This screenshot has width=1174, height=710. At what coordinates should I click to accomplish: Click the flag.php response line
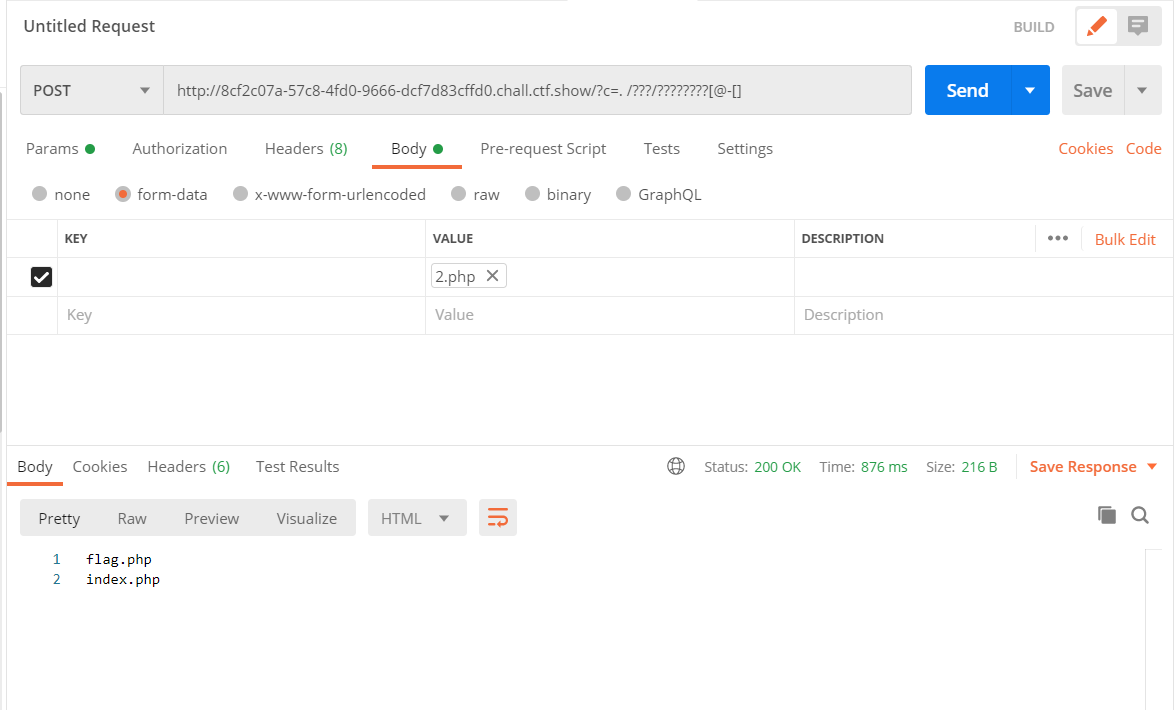click(x=118, y=559)
